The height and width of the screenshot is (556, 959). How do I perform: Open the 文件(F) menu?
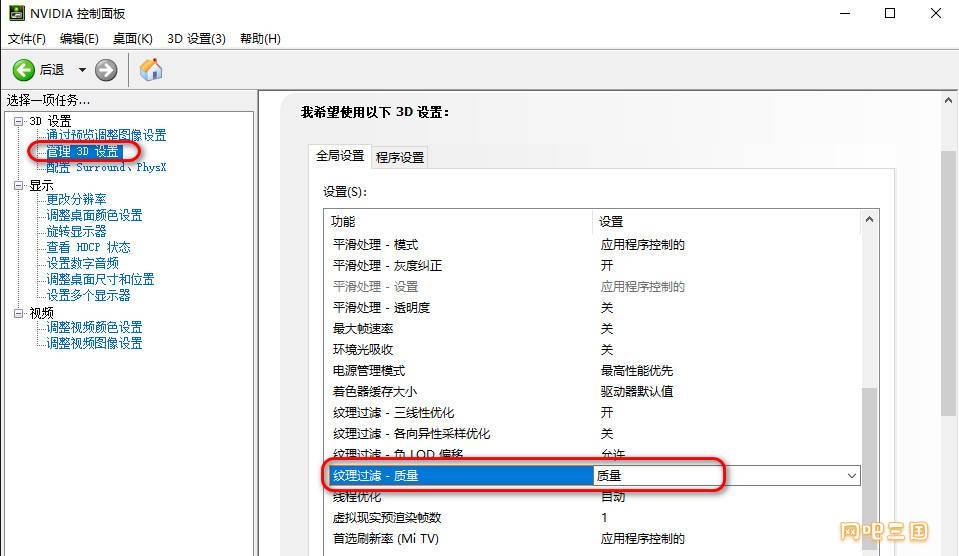pyautogui.click(x=27, y=39)
